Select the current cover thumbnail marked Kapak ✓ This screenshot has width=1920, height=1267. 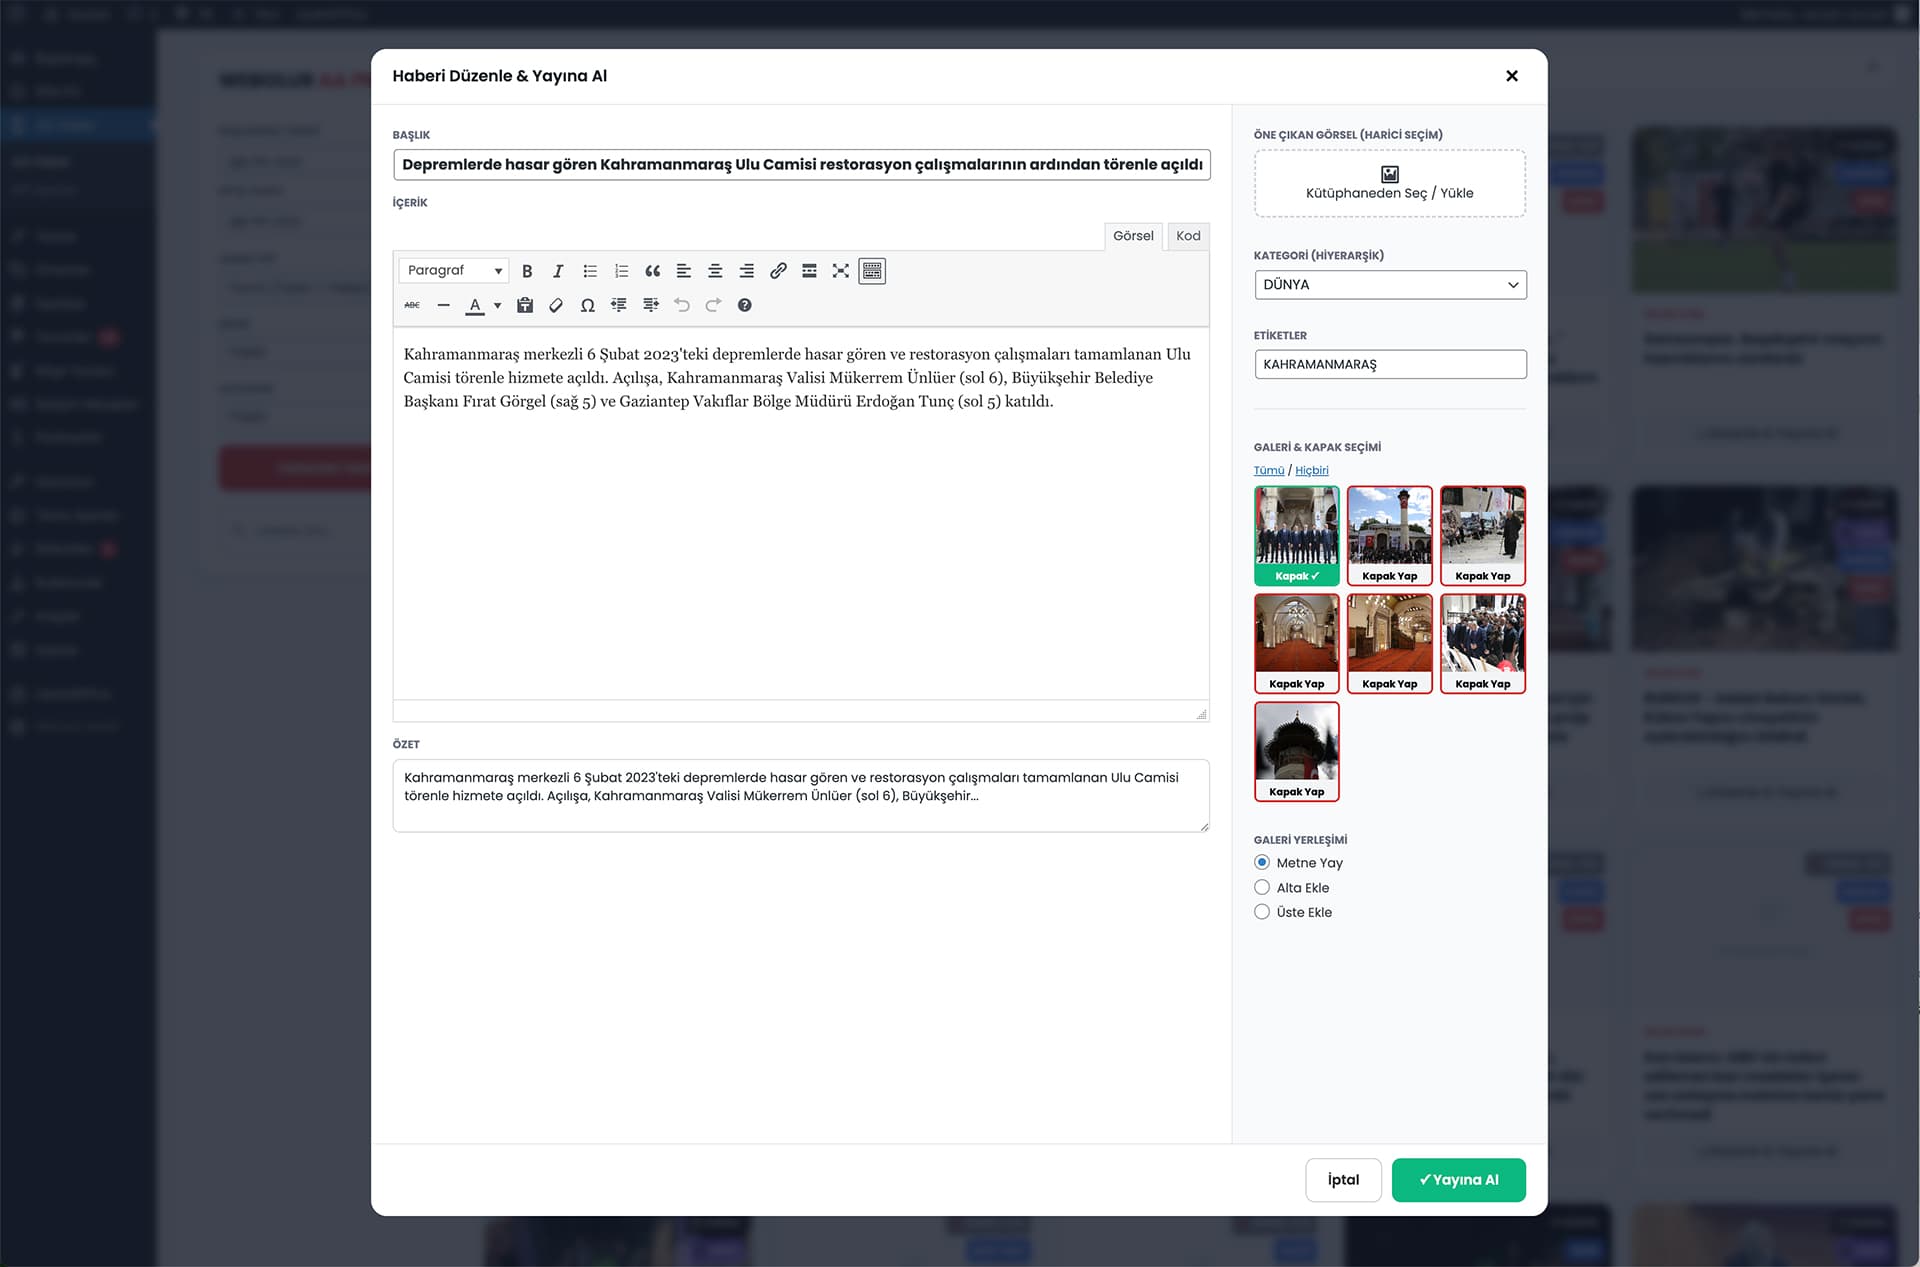pos(1297,536)
